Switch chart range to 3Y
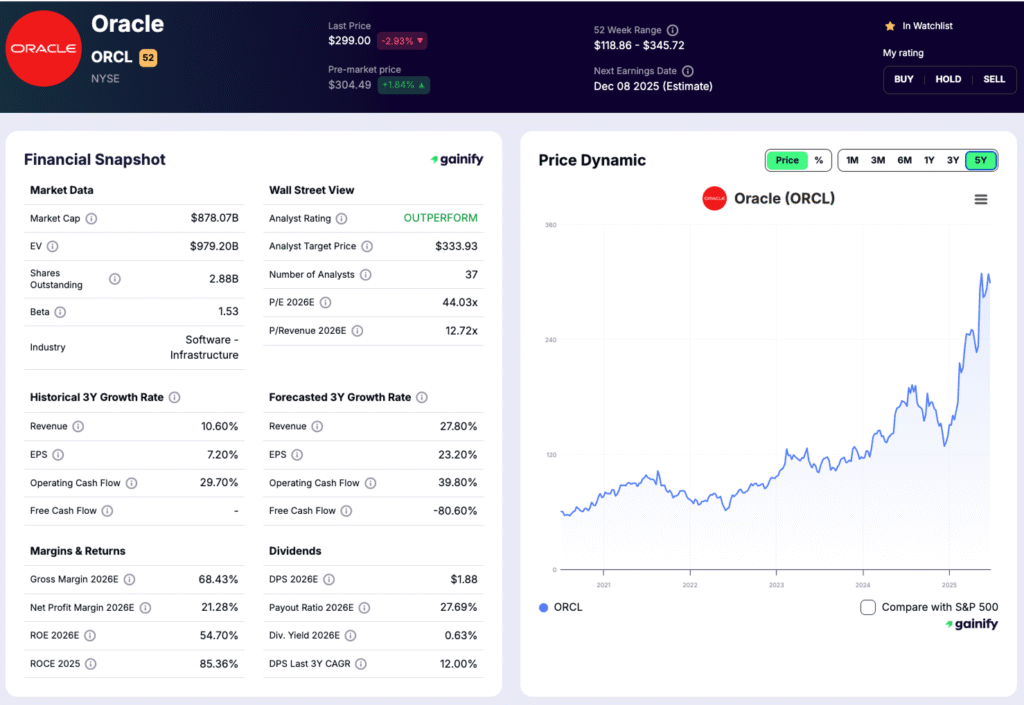 click(x=953, y=160)
